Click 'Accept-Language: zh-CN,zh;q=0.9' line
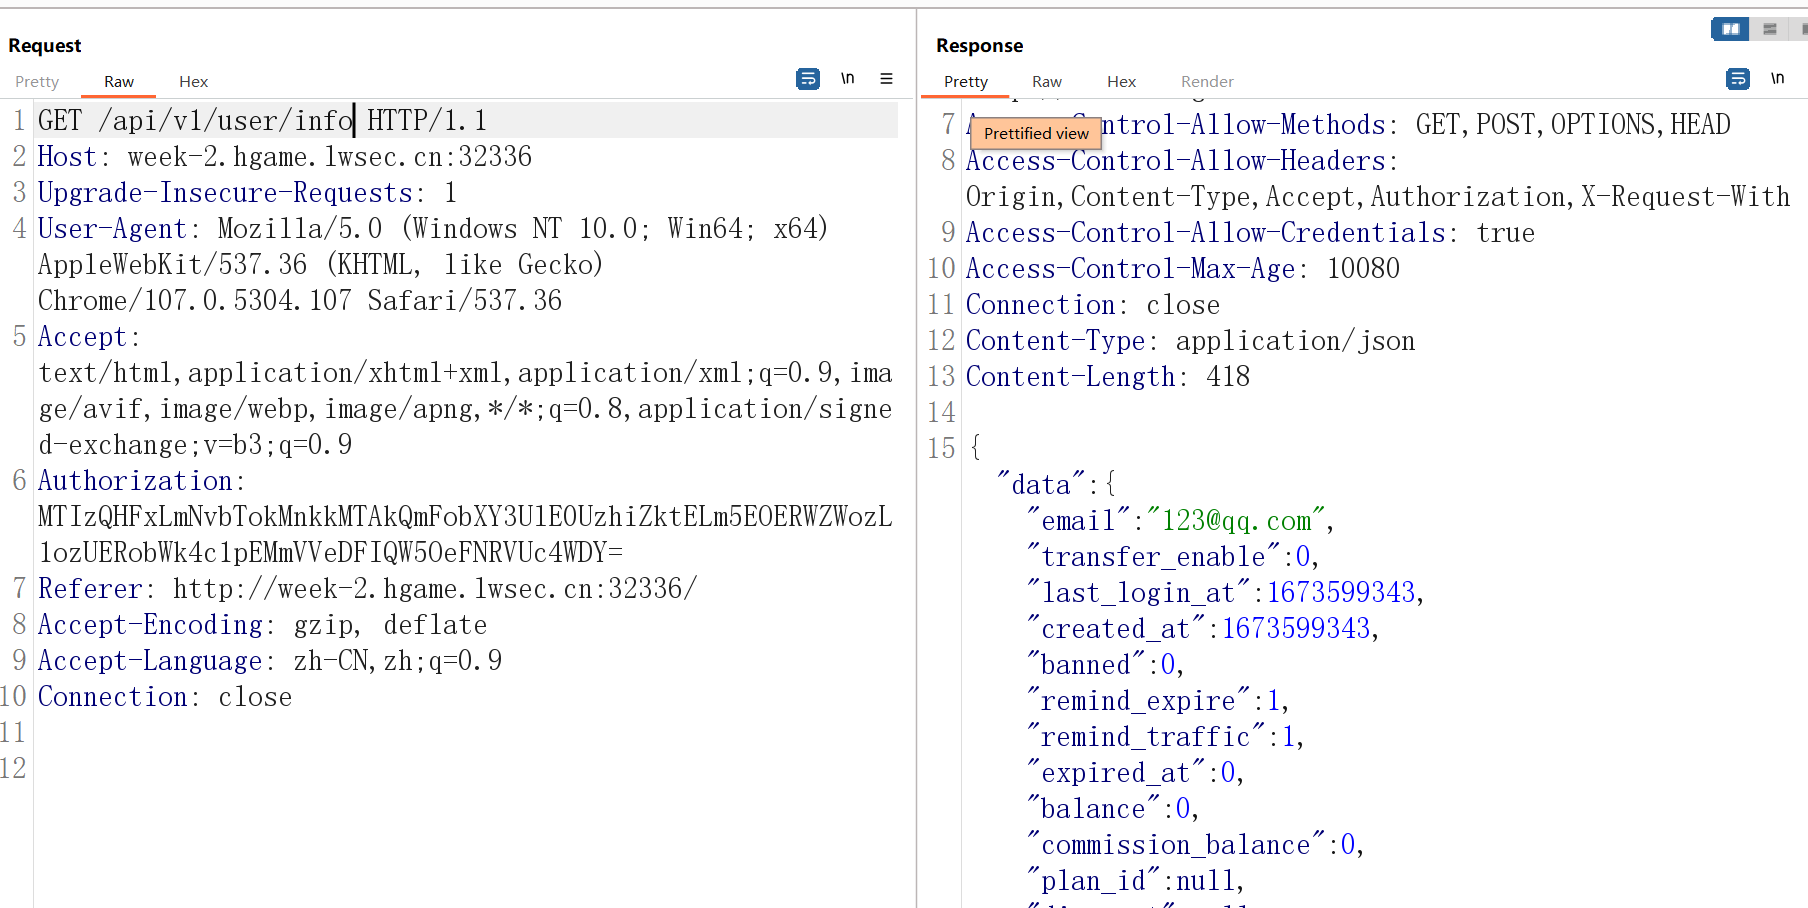1808x908 pixels. (270, 661)
